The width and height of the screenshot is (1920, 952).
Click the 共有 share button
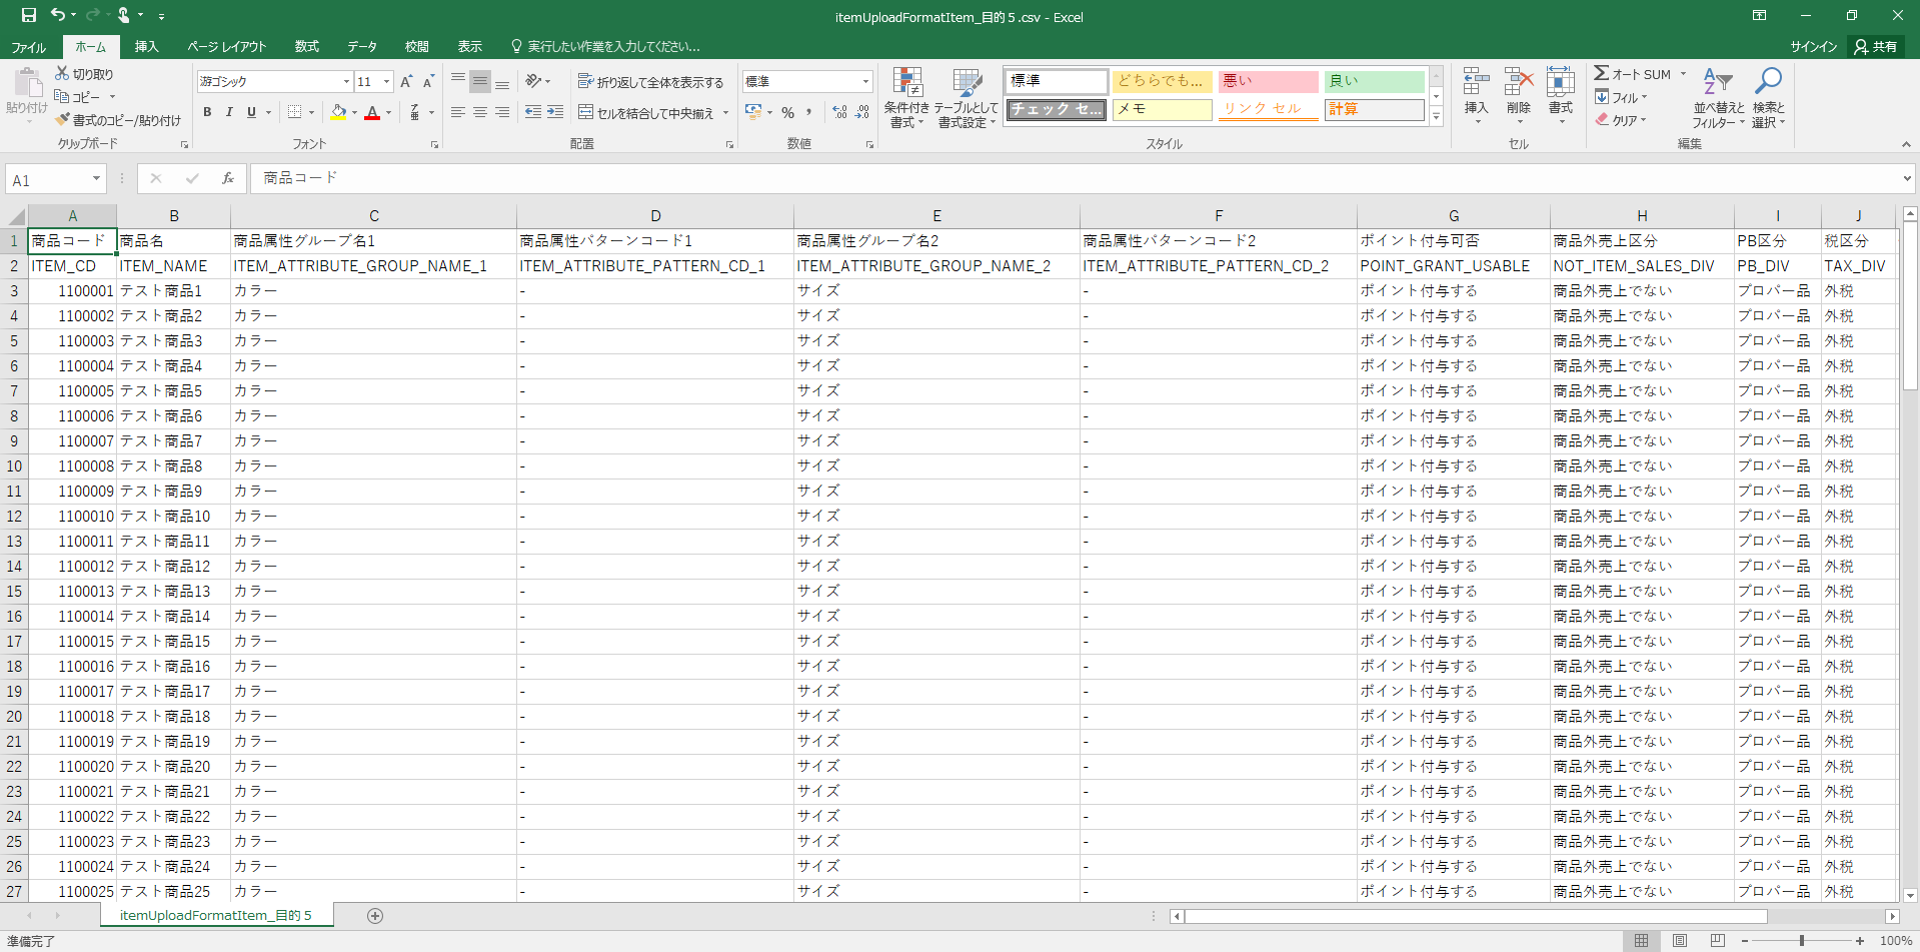point(1876,47)
